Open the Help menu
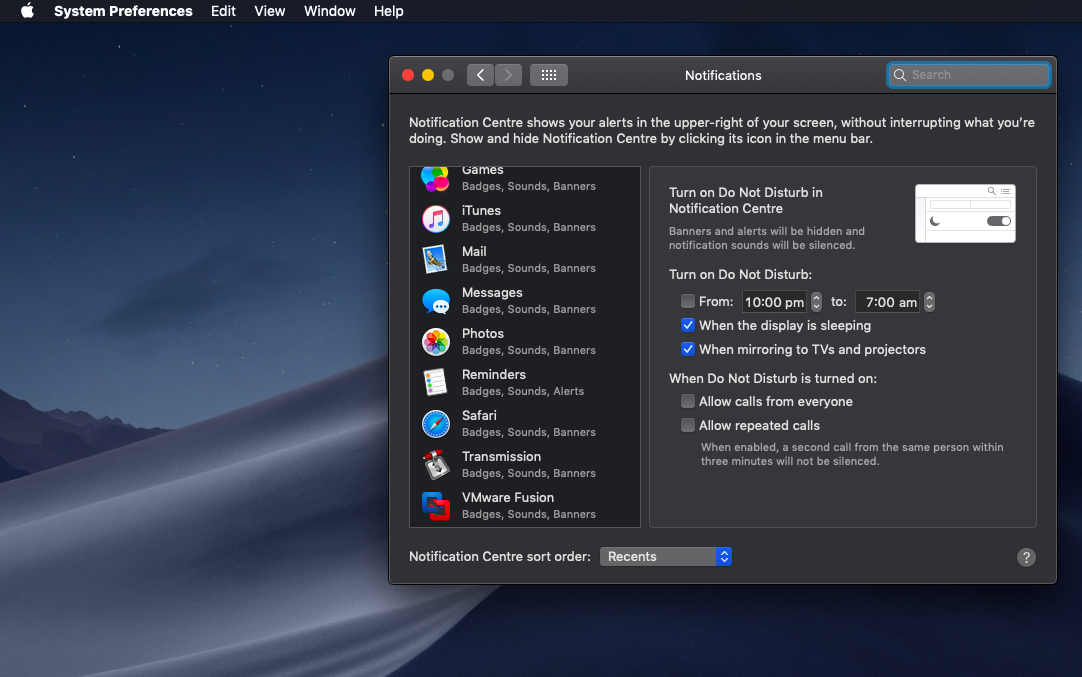 [x=388, y=11]
